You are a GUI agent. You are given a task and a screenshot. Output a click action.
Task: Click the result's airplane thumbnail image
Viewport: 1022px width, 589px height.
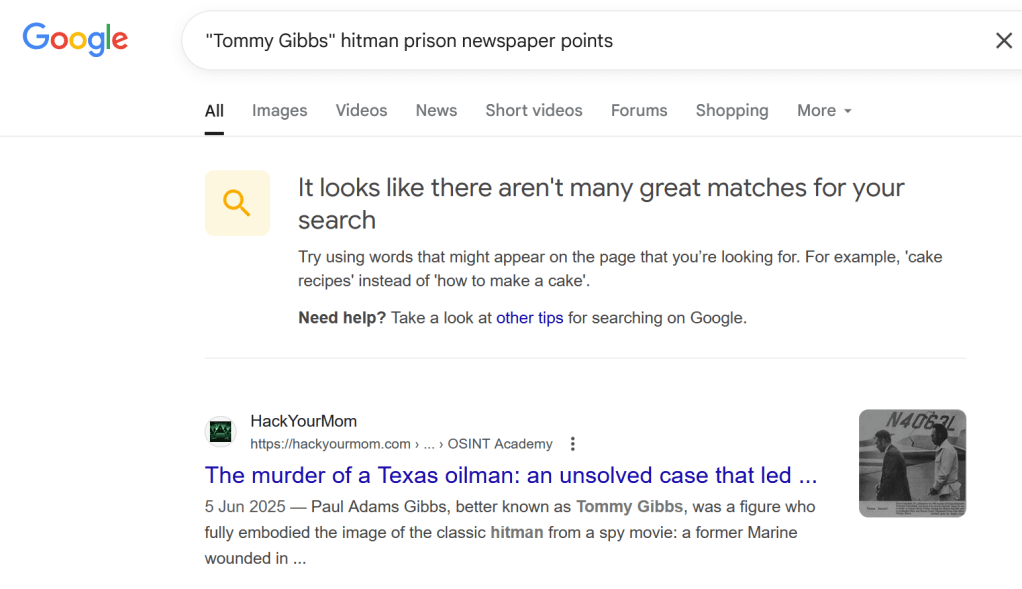click(x=912, y=463)
